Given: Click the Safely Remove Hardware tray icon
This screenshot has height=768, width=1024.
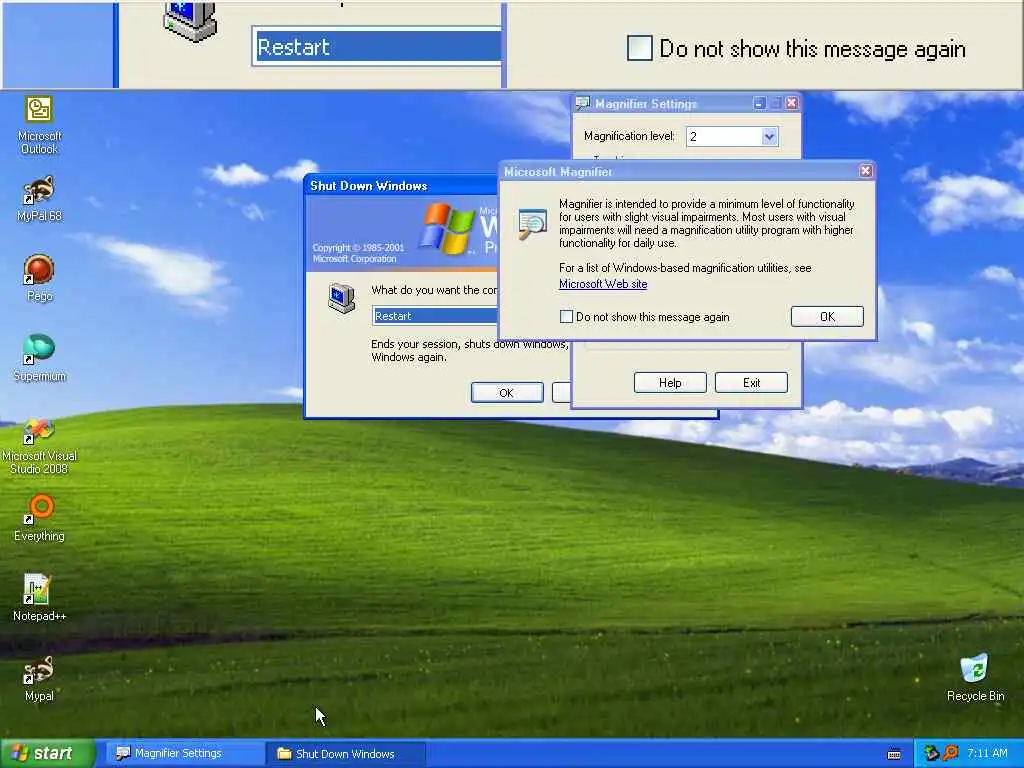Looking at the screenshot, I should coord(931,753).
